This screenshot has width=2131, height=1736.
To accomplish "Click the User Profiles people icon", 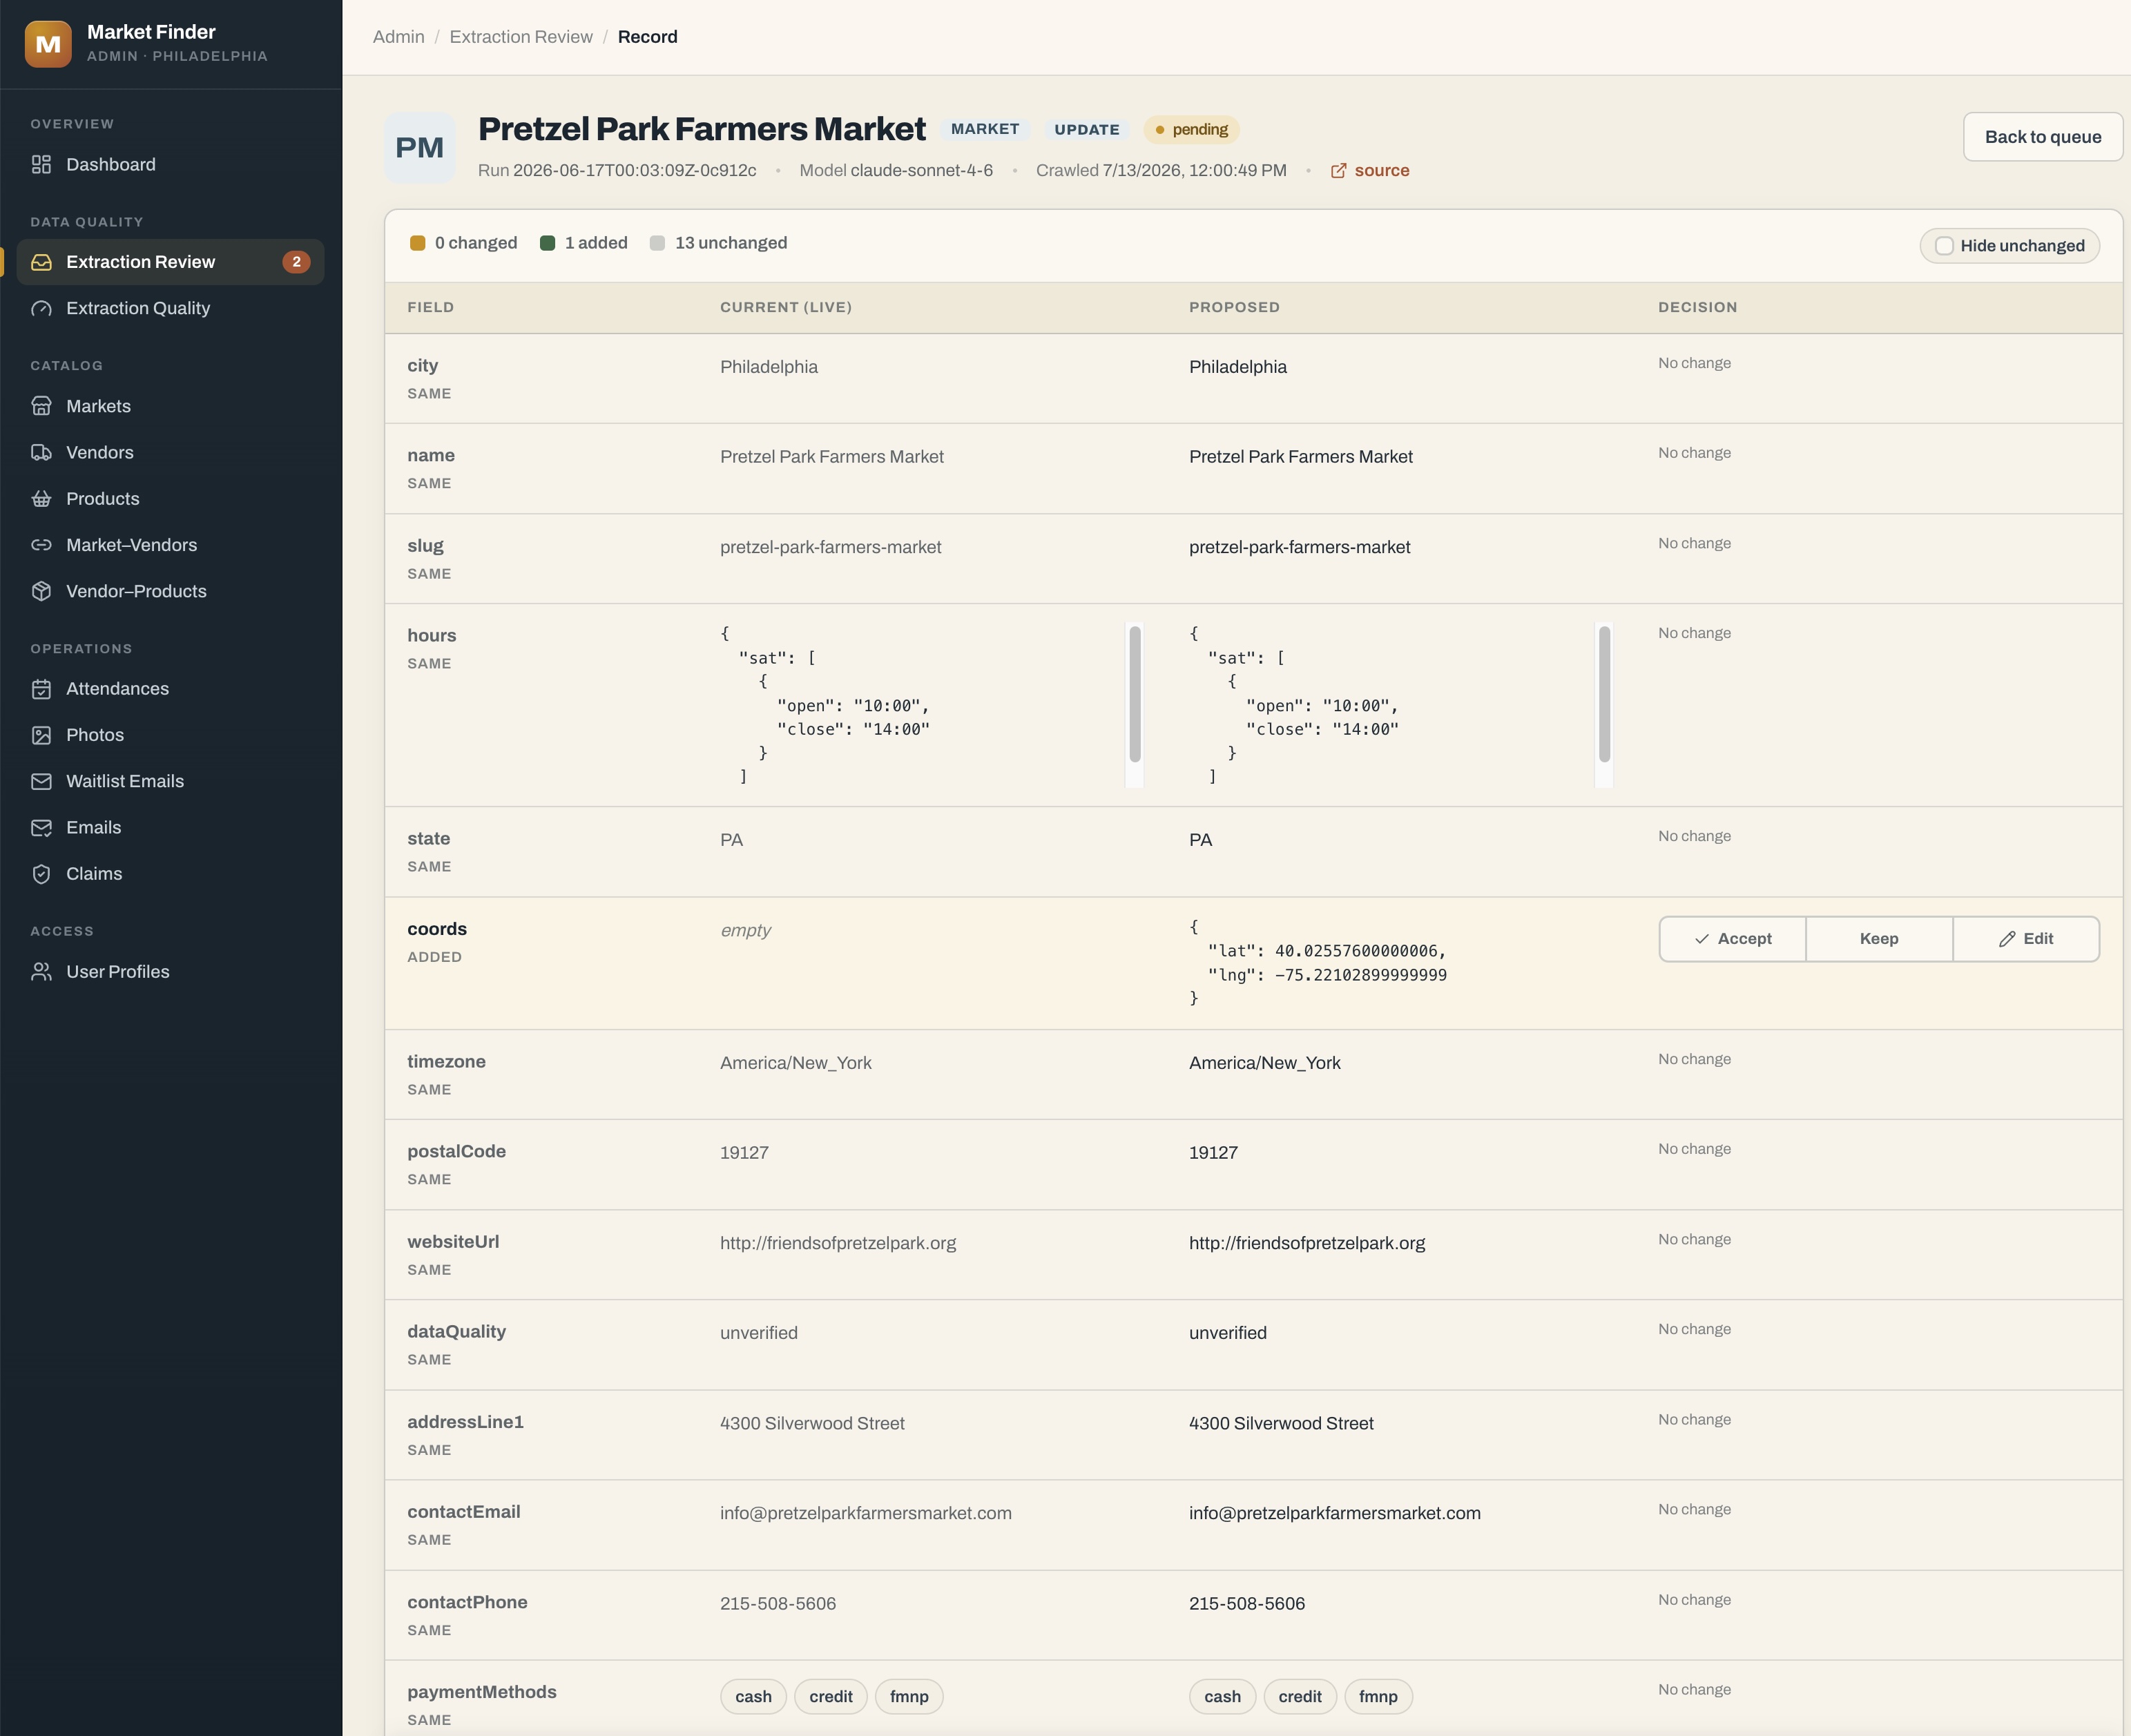I will point(41,972).
